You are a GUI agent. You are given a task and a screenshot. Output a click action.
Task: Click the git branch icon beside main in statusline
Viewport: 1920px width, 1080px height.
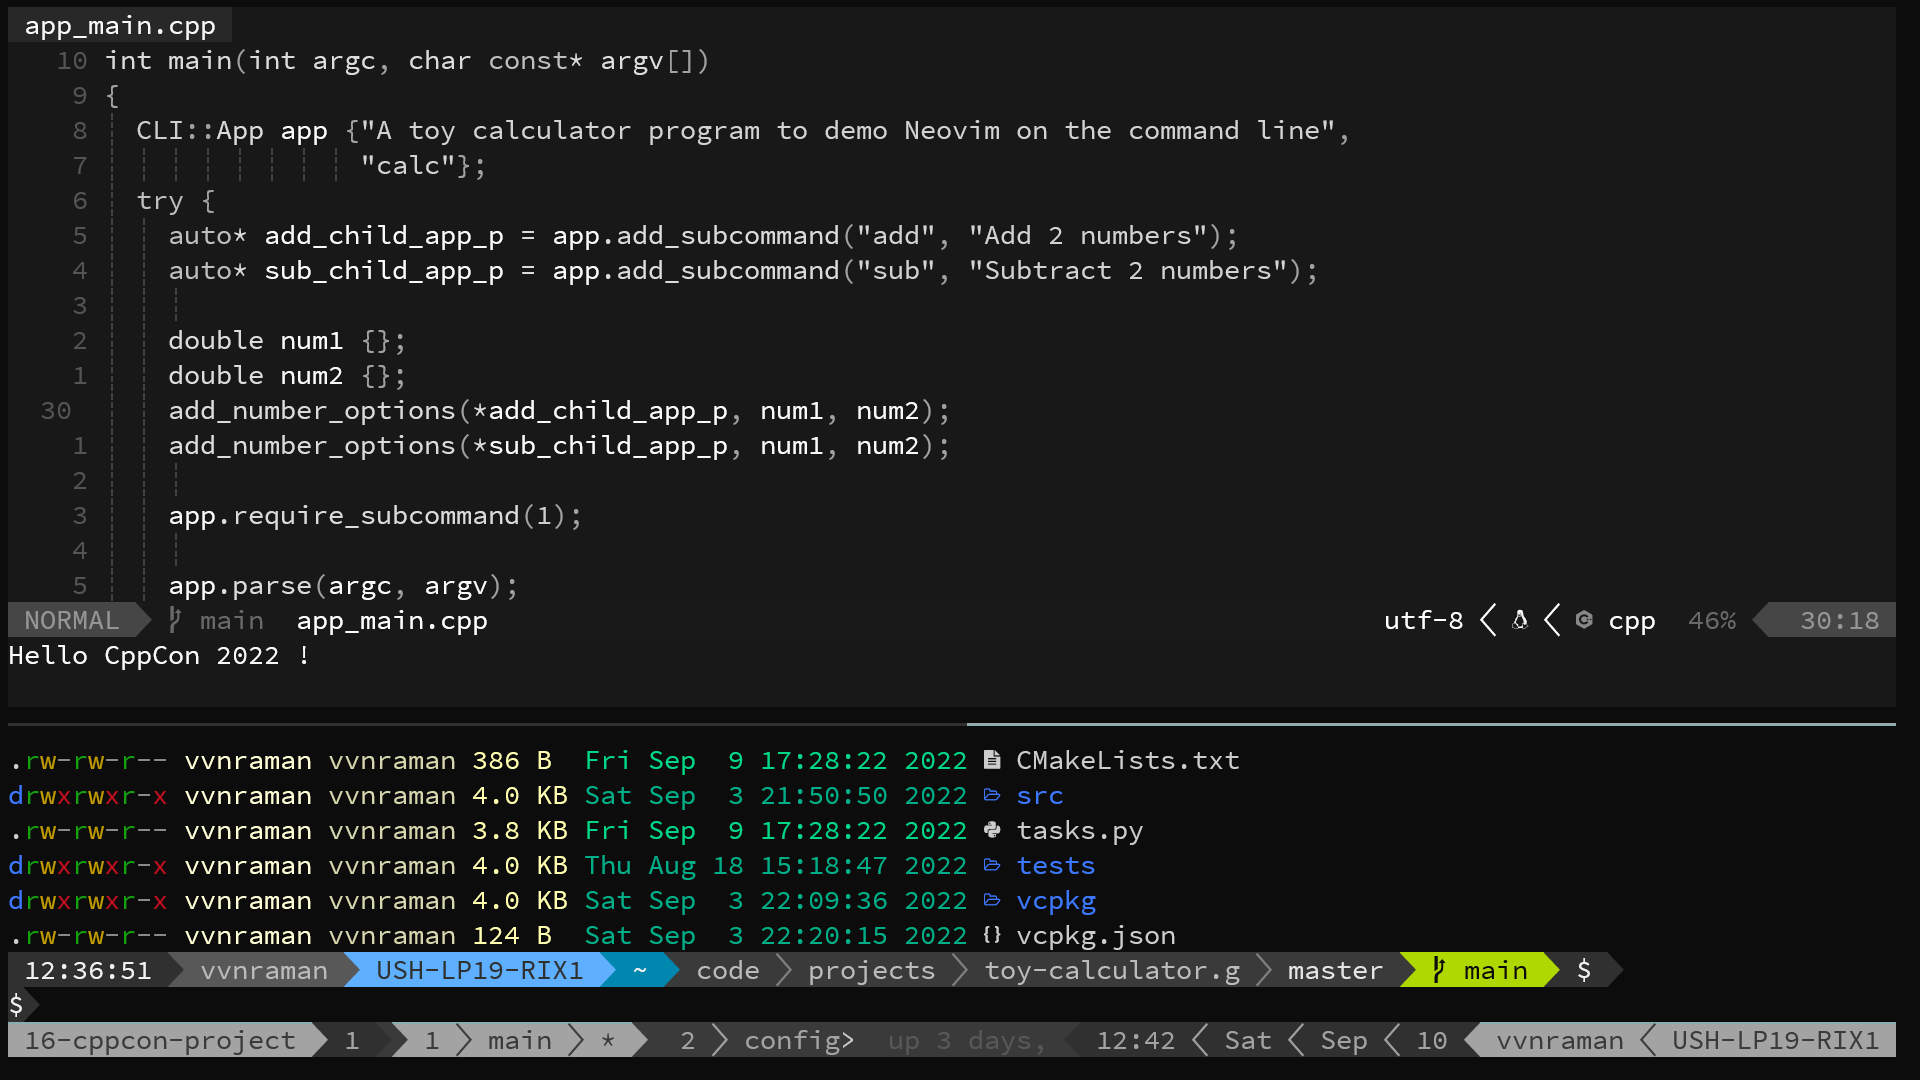click(x=175, y=620)
